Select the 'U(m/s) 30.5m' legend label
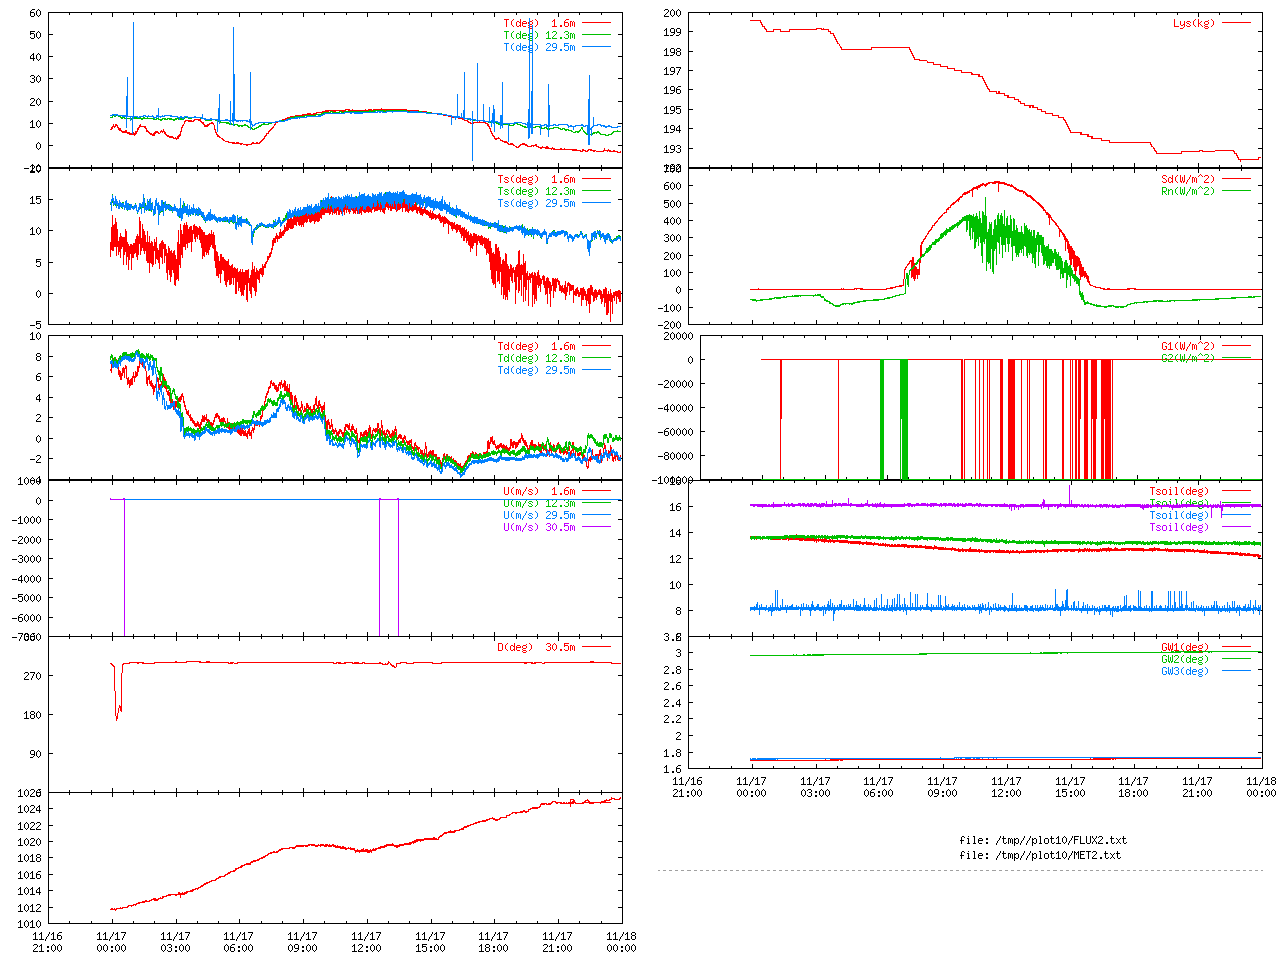The height and width of the screenshot is (960, 1280). [x=540, y=528]
